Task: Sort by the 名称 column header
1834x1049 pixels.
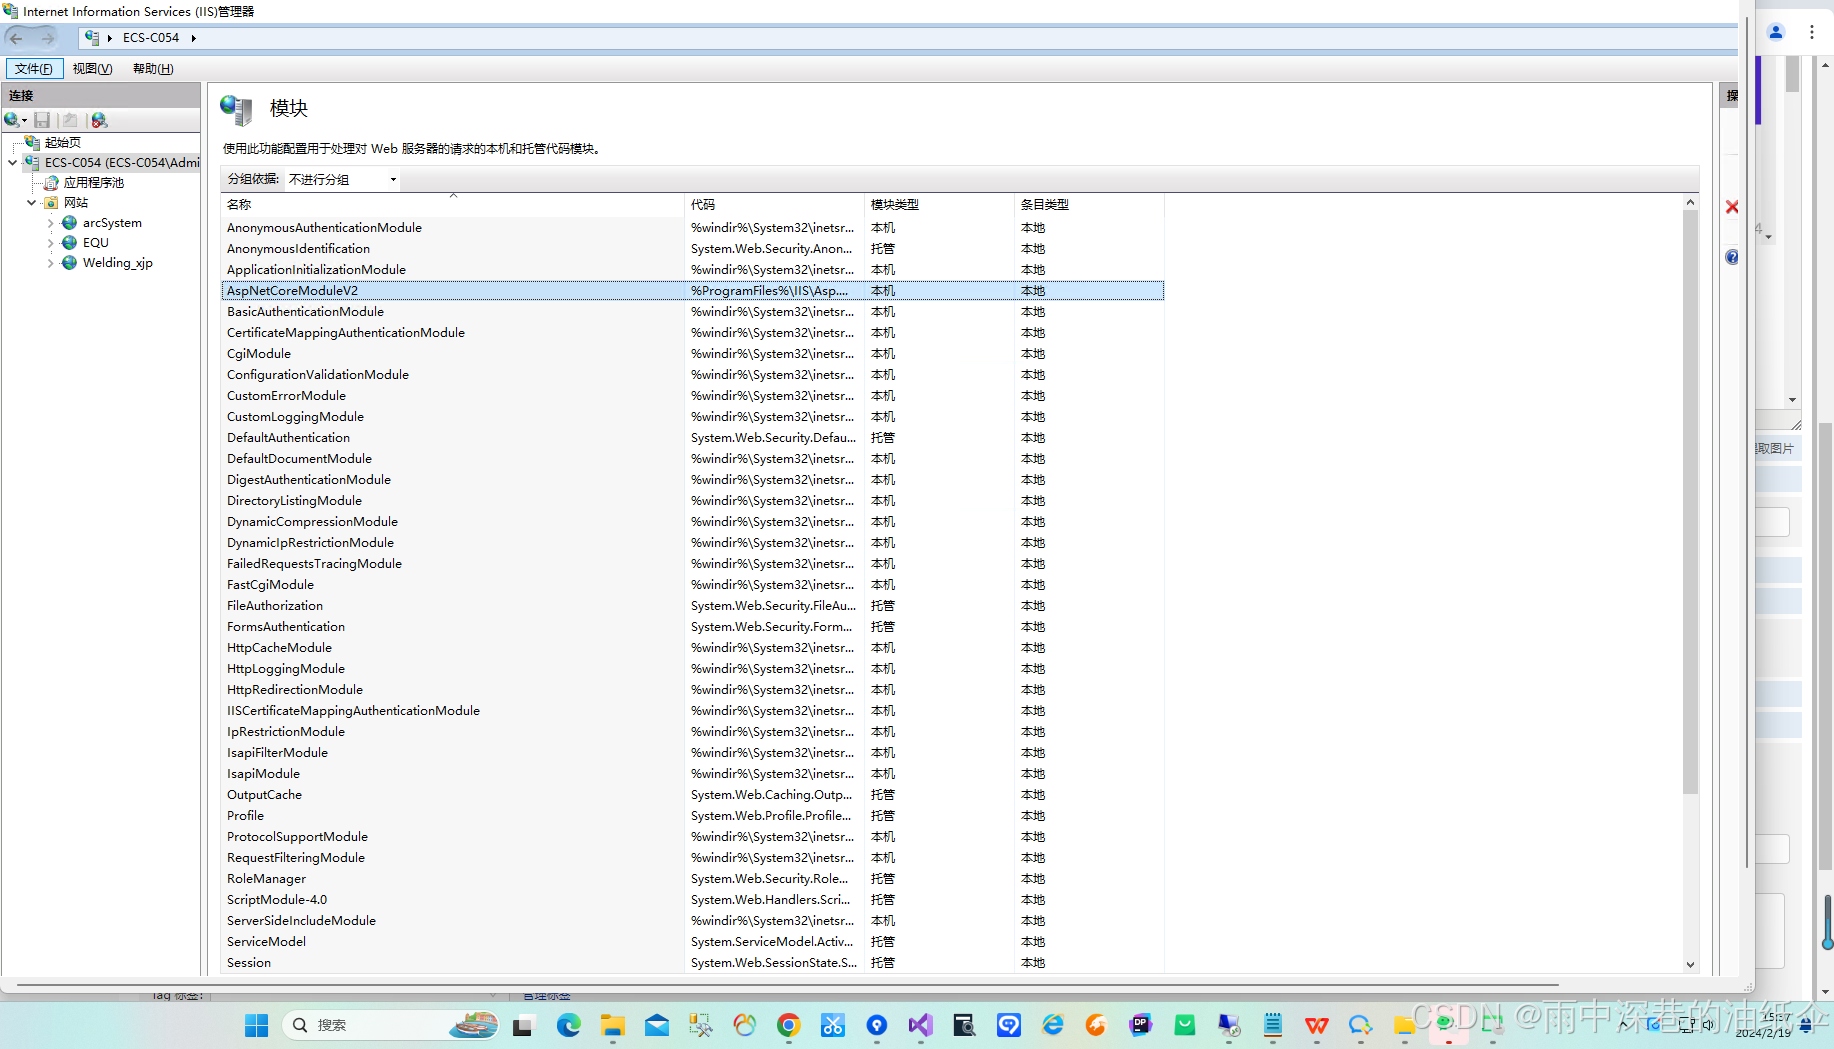Action: (453, 204)
